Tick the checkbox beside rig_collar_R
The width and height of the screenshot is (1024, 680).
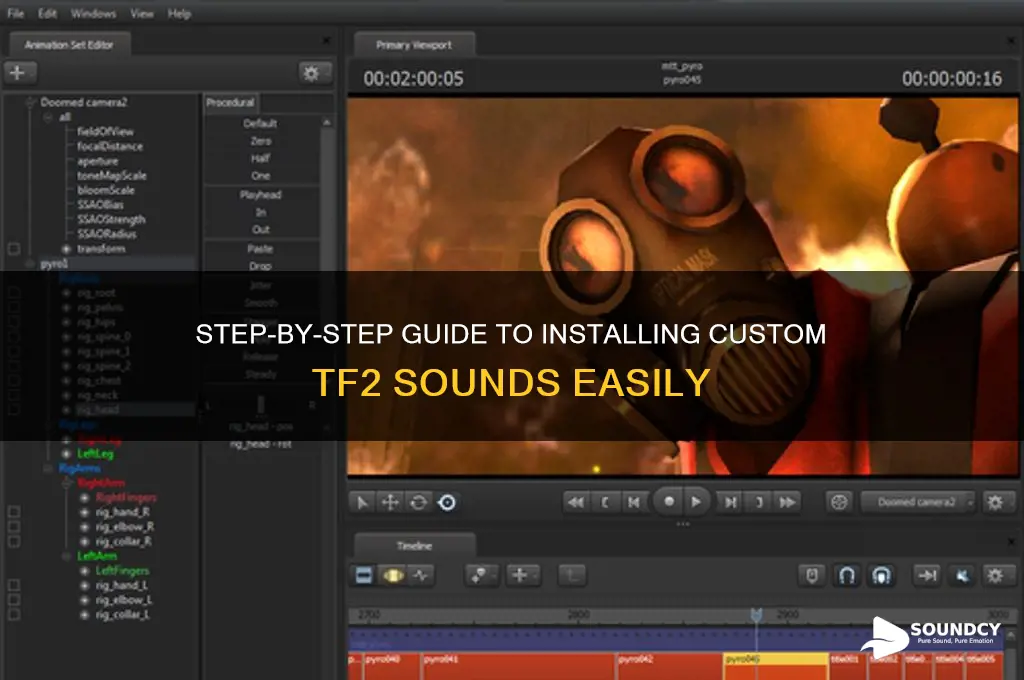(14, 542)
